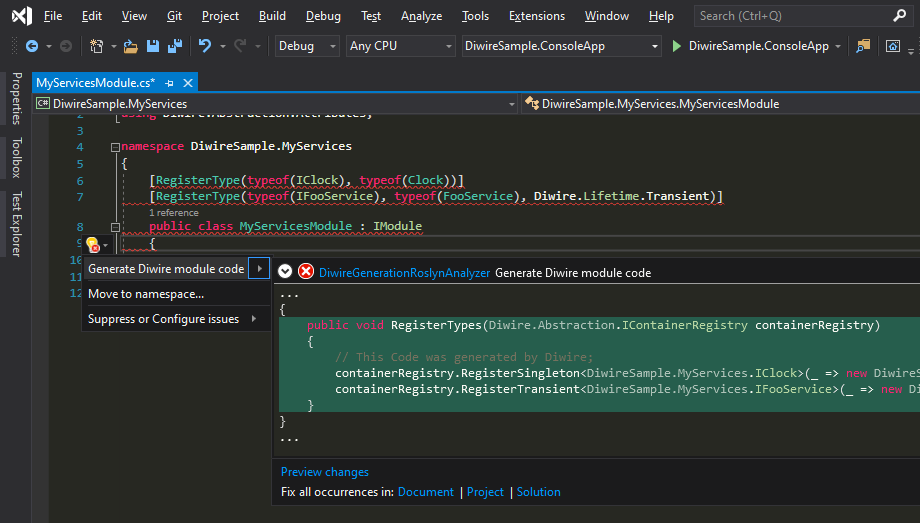Click the window icon at toolbar end
Image resolution: width=920 pixels, height=523 pixels.
892,46
